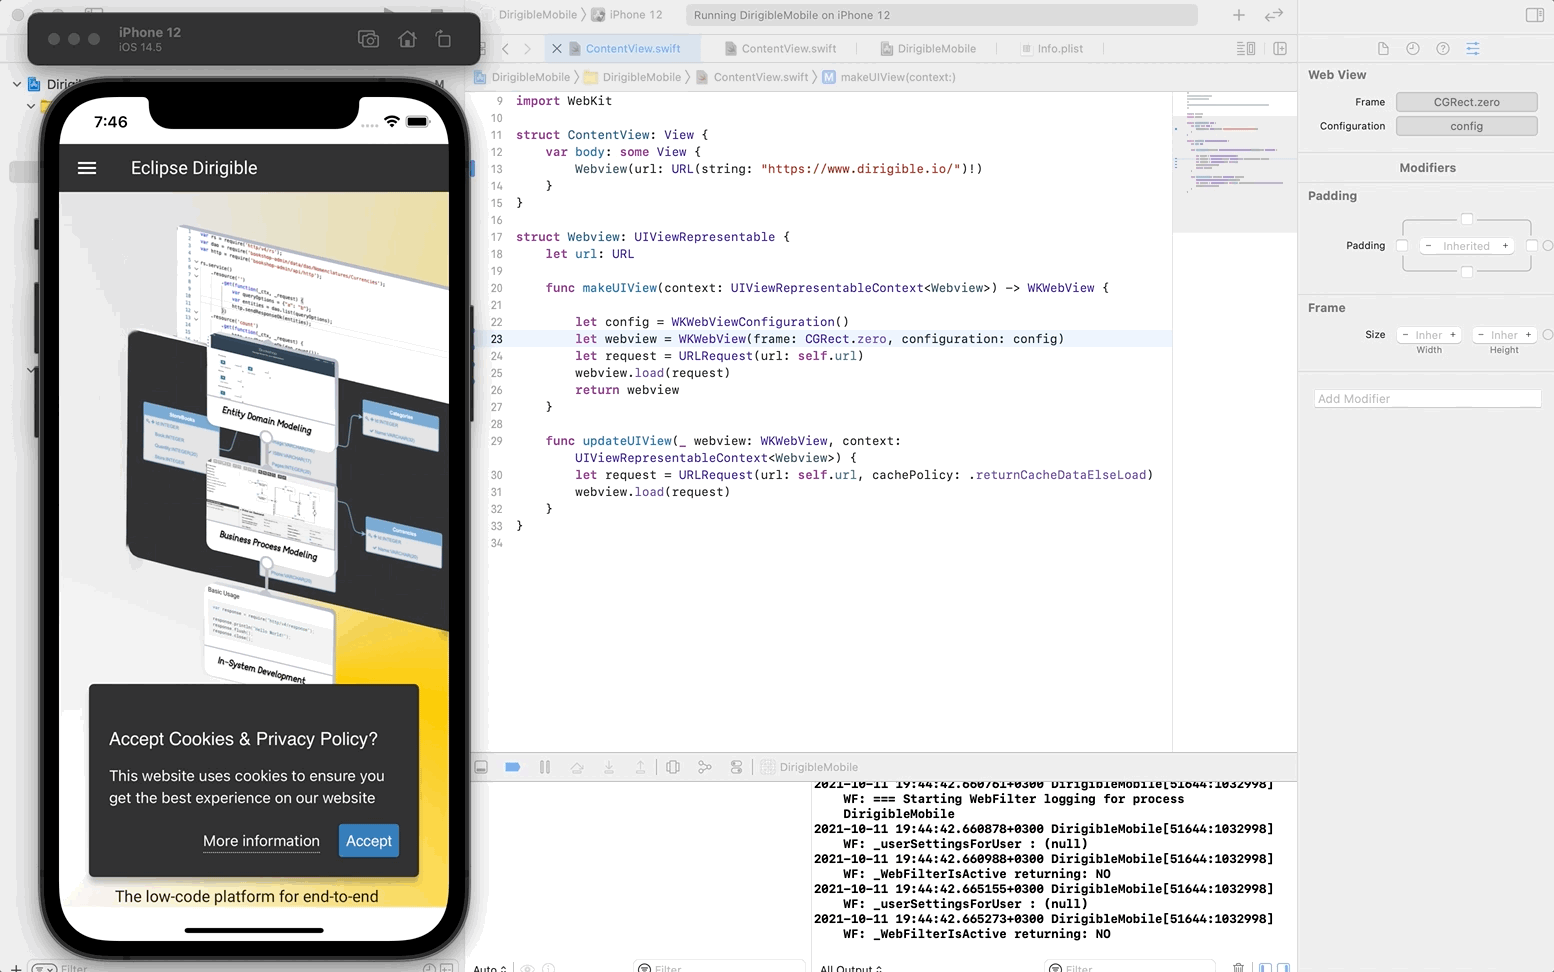Open Debug View Hierarchy
Screen dimensions: 1554x972
[x=673, y=767]
